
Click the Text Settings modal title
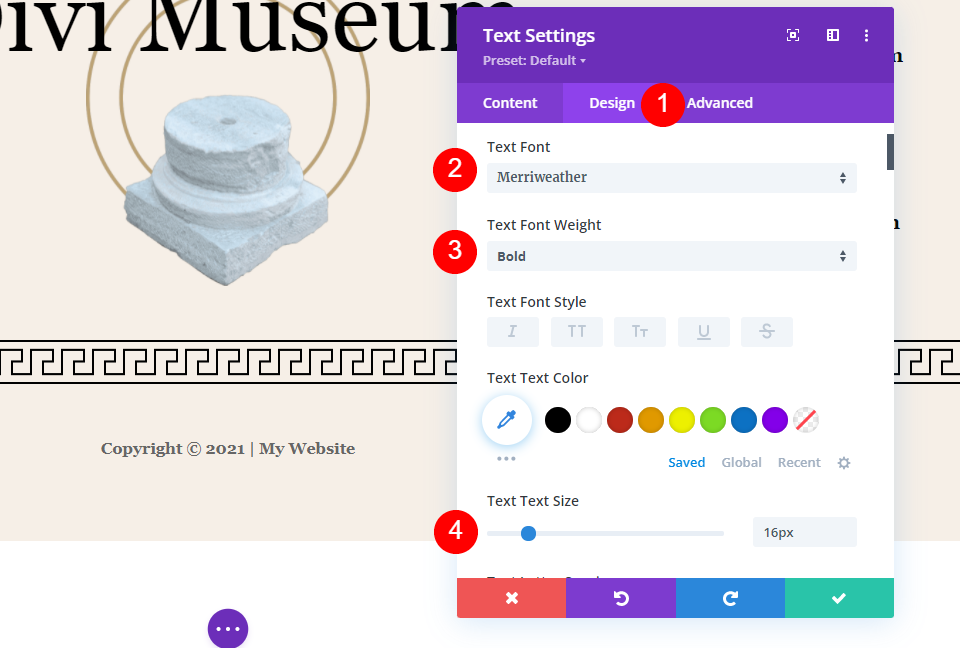[539, 36]
